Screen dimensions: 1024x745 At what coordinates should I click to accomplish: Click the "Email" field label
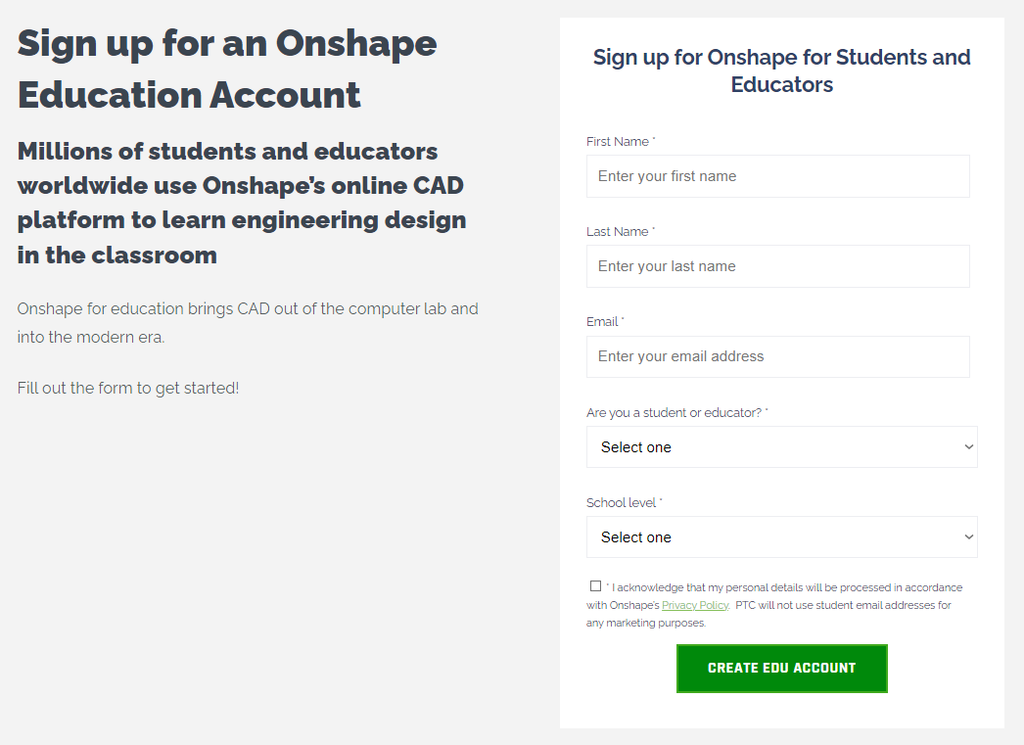(603, 322)
